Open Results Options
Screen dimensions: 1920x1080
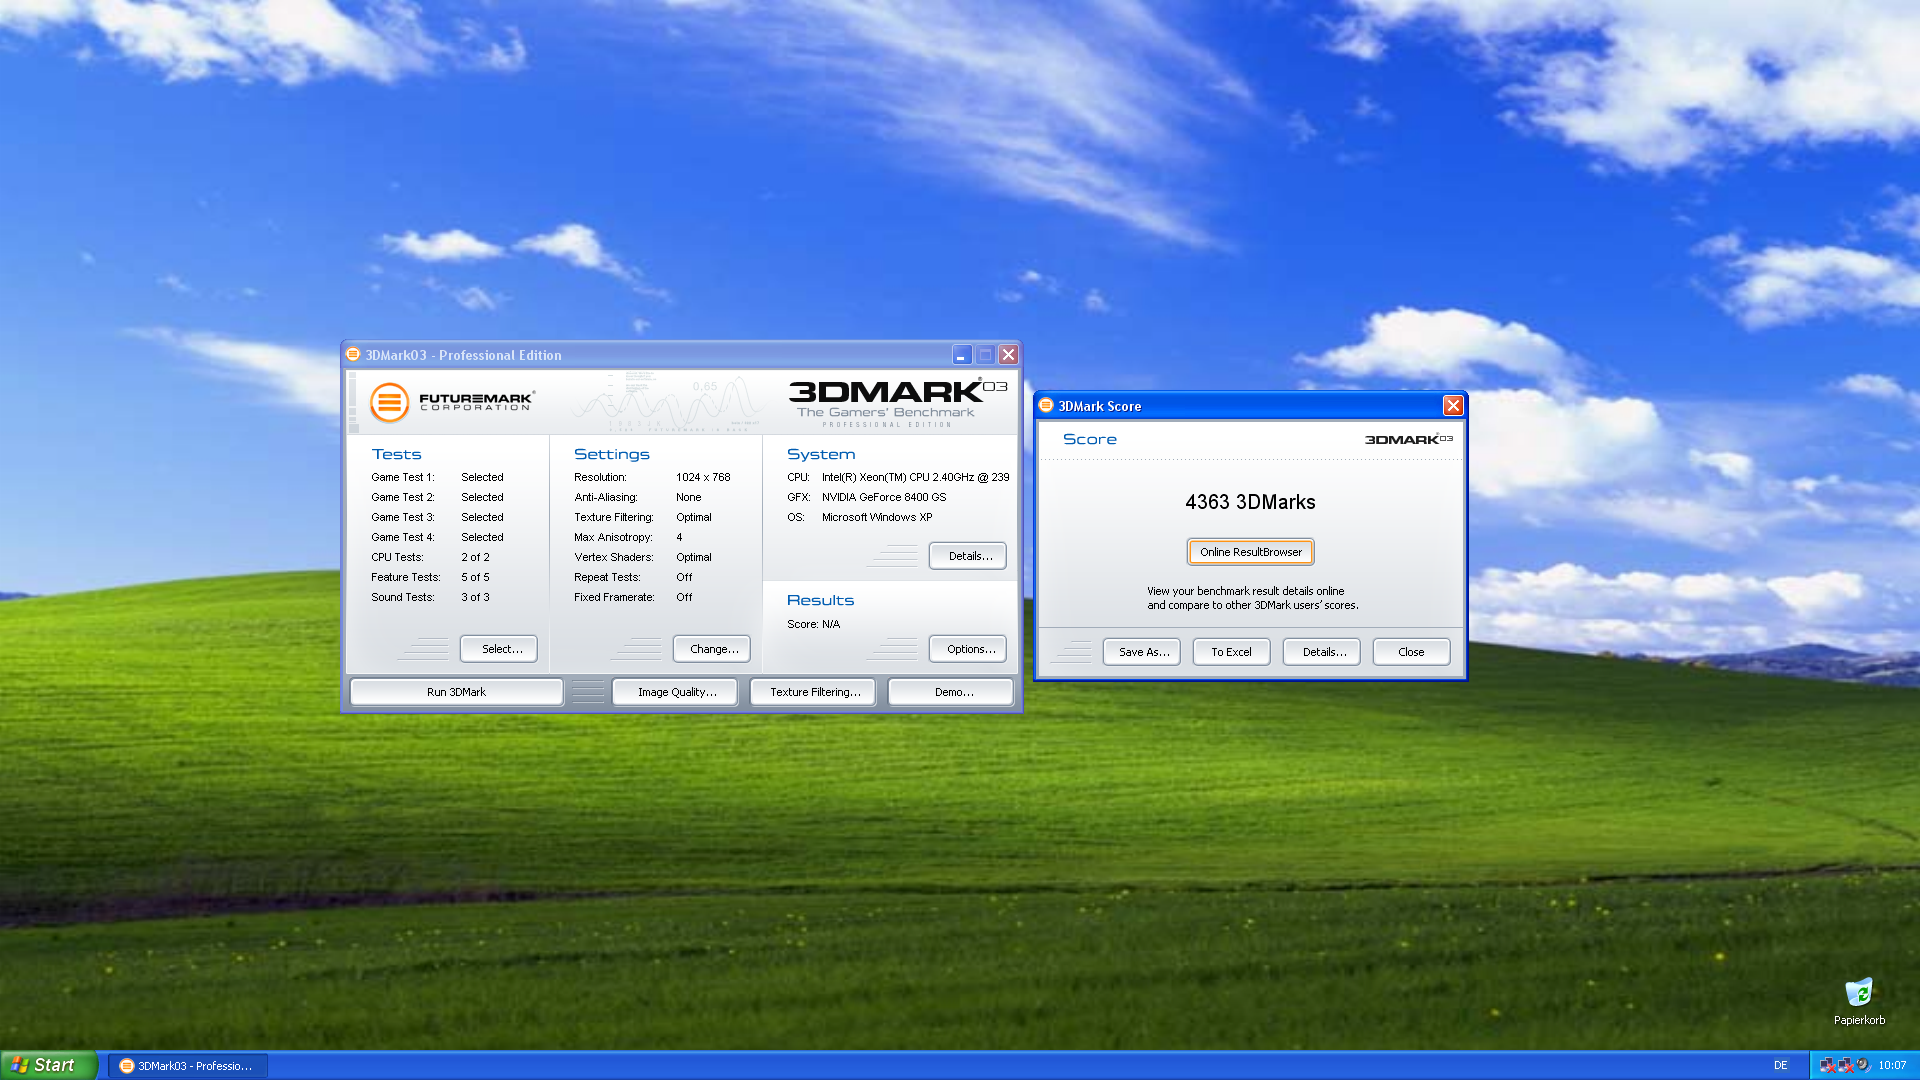[967, 648]
